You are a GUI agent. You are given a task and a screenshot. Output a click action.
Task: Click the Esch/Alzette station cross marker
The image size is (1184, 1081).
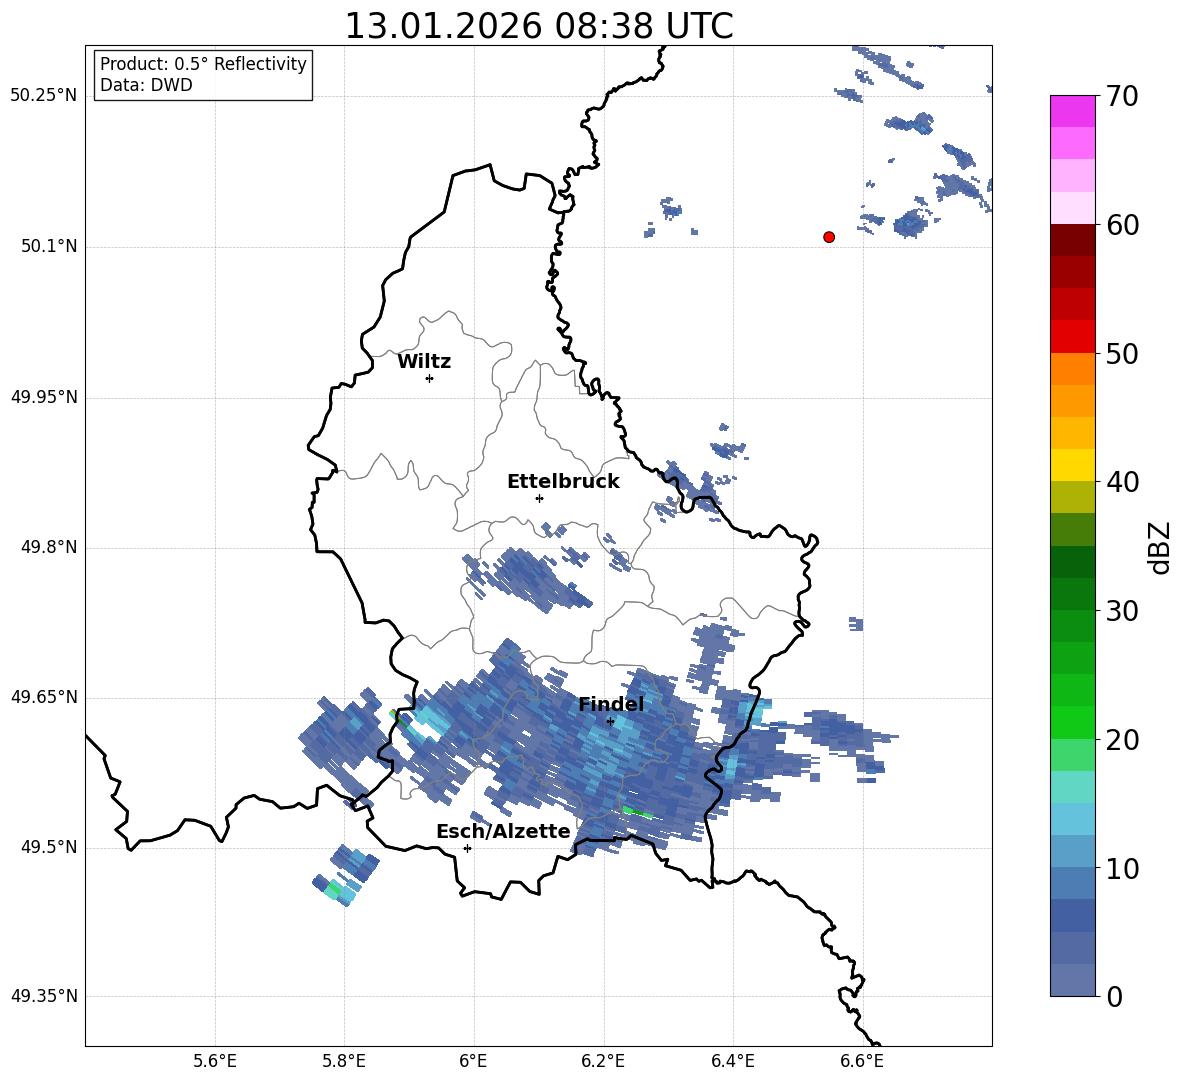tap(467, 848)
